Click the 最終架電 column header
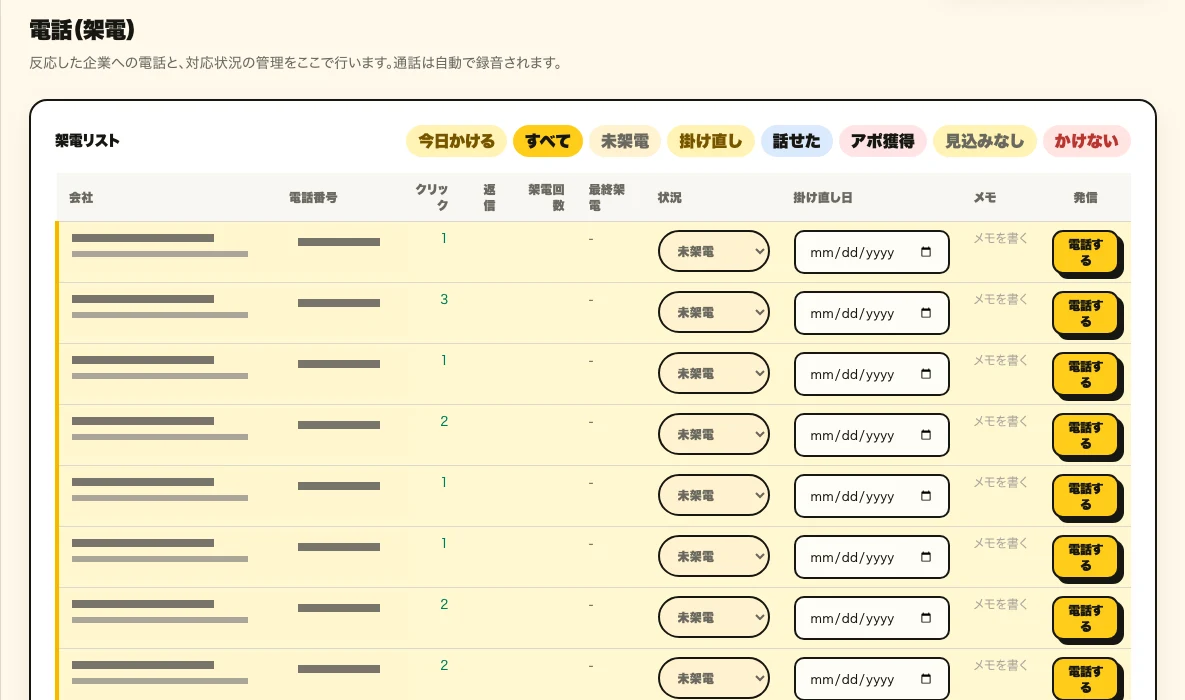The height and width of the screenshot is (700, 1185). click(607, 197)
